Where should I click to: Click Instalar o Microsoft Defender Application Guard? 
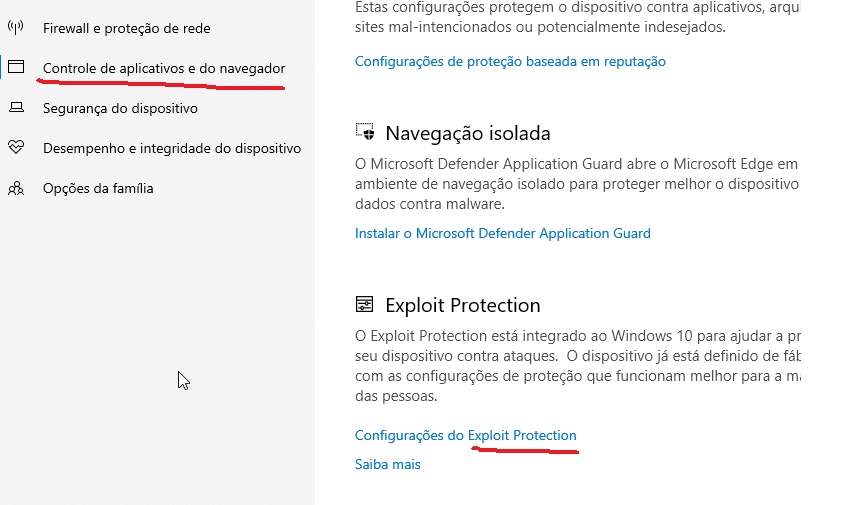(x=502, y=233)
